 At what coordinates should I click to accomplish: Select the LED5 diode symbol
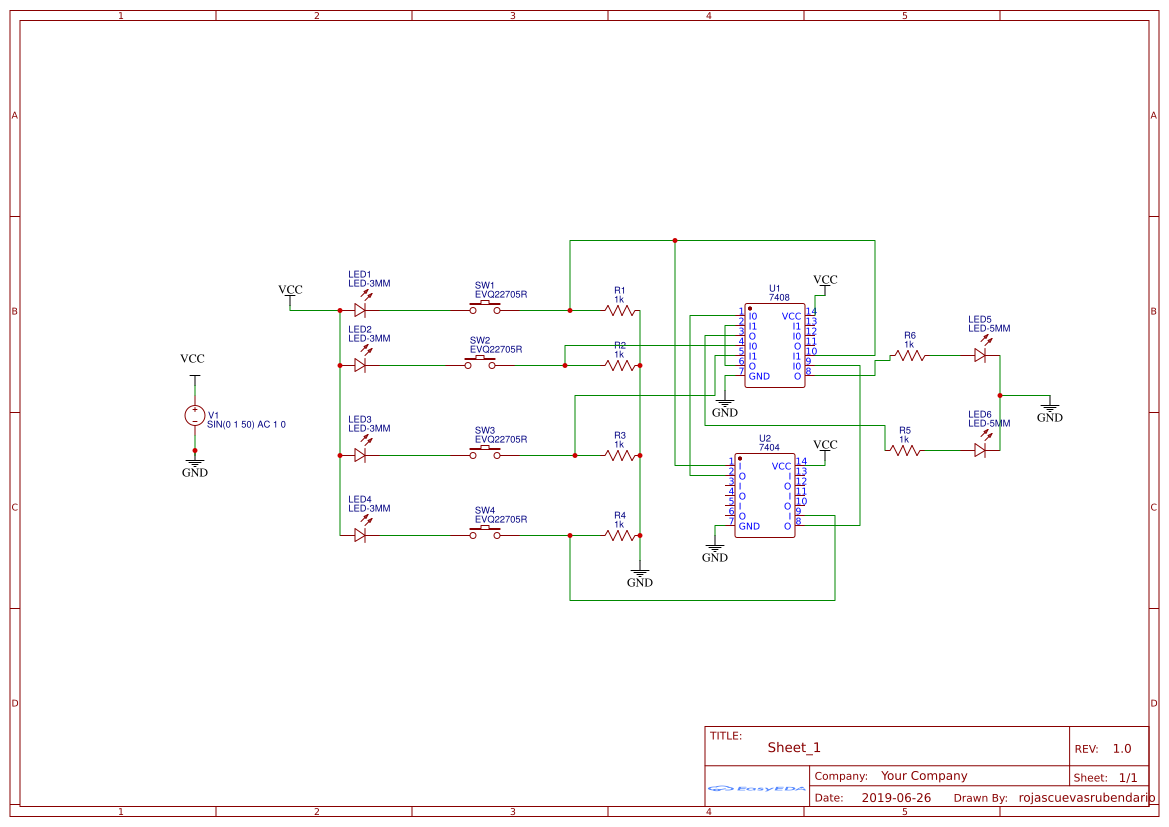point(980,356)
